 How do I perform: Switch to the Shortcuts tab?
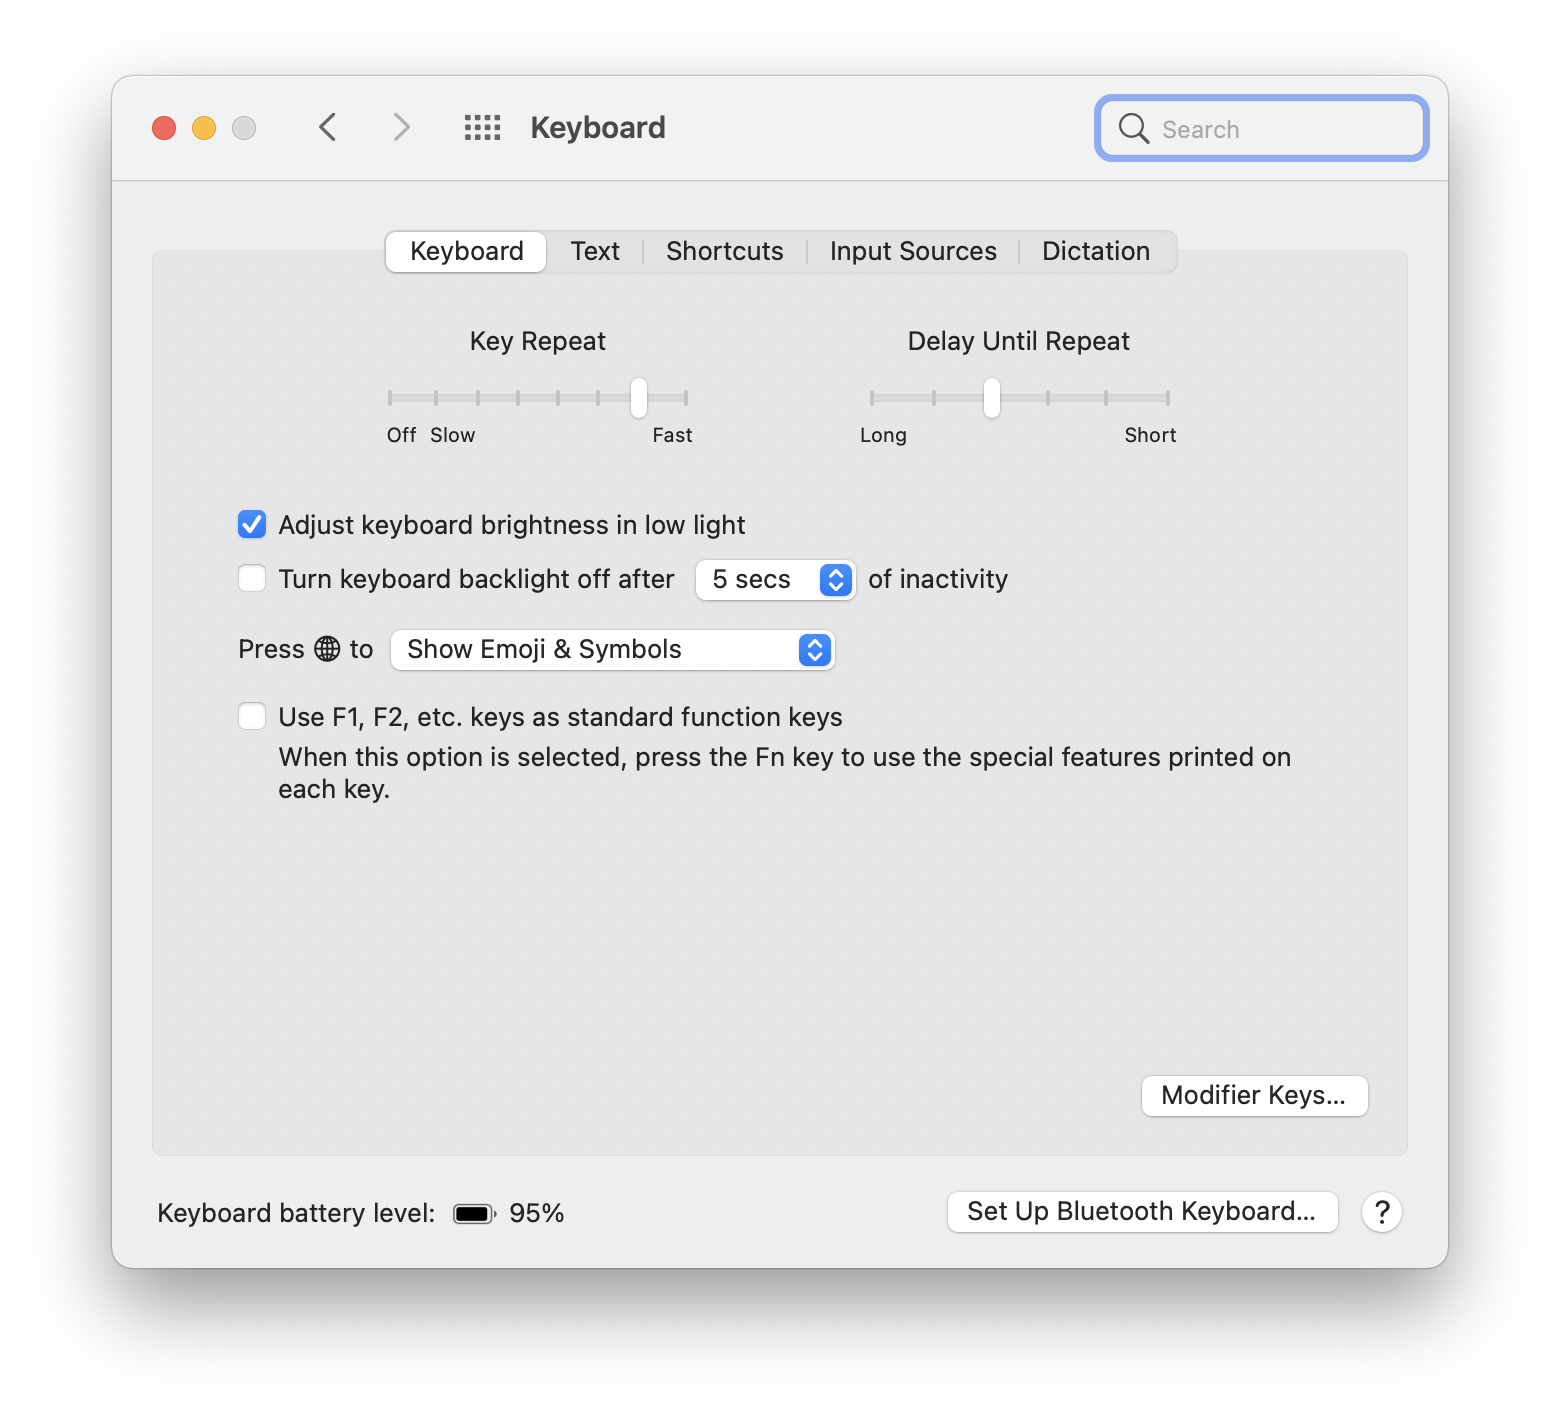[725, 252]
